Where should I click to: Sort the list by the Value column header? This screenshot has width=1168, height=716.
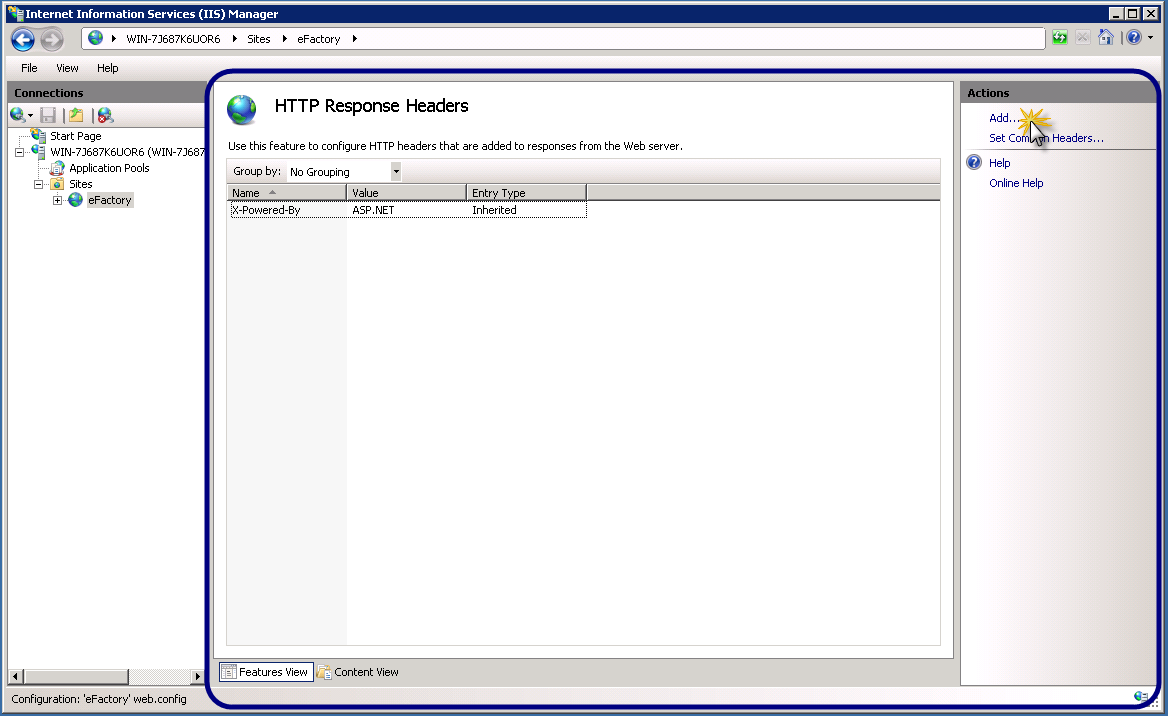tap(407, 193)
